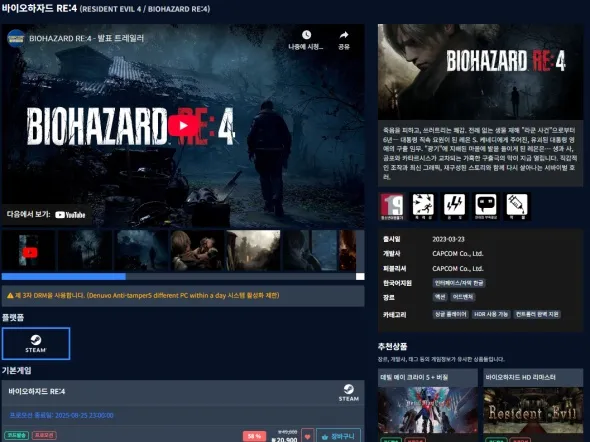
Task: Click the syringe drug rating icon
Action: [x=517, y=206]
